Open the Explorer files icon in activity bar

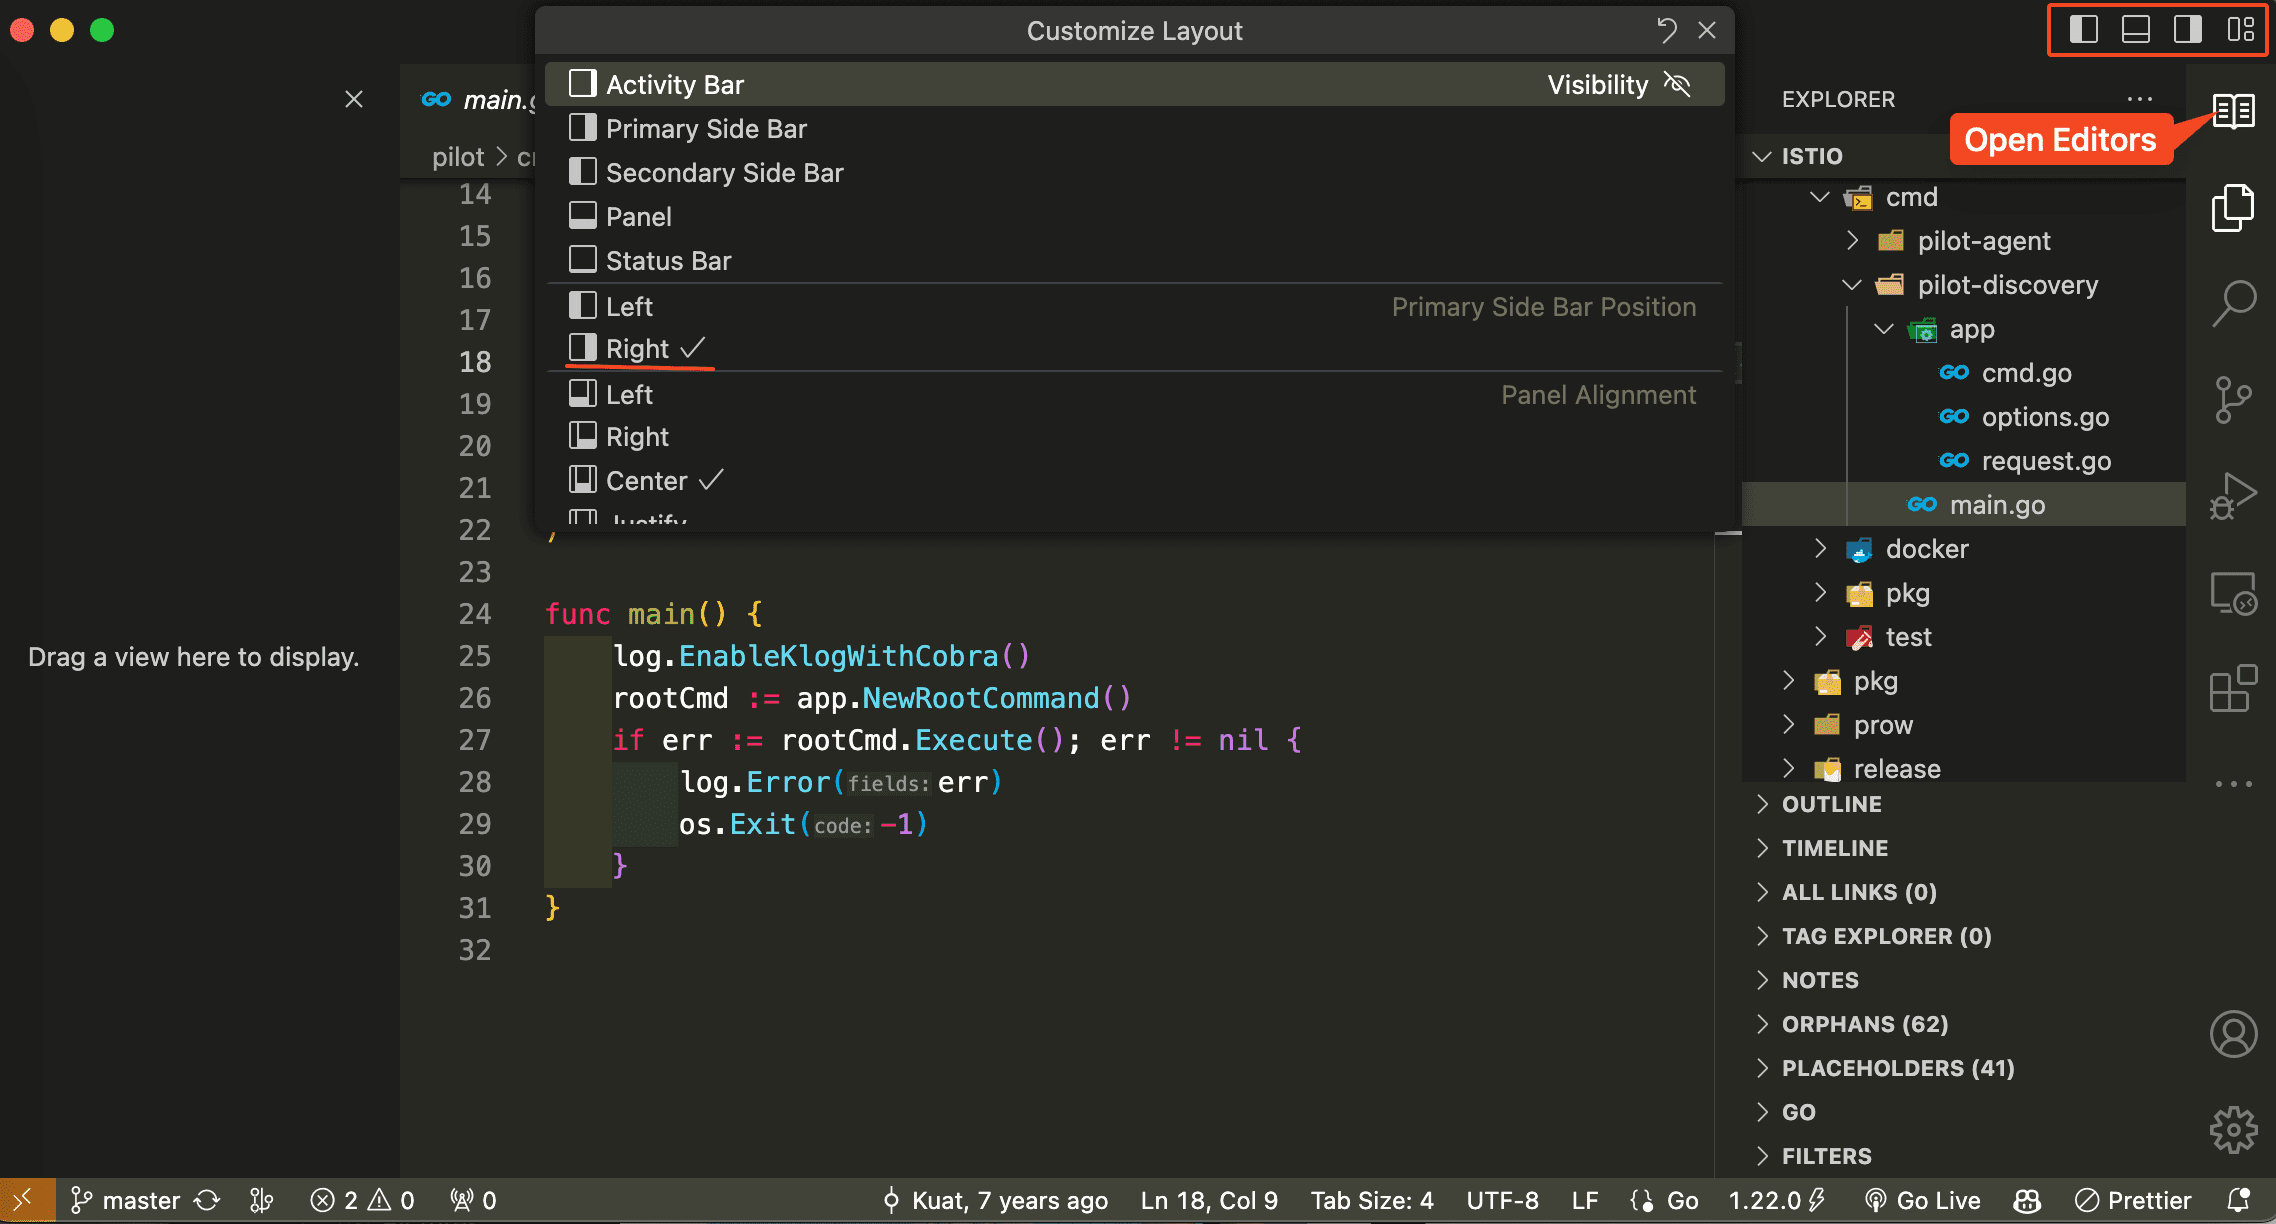[x=2233, y=207]
